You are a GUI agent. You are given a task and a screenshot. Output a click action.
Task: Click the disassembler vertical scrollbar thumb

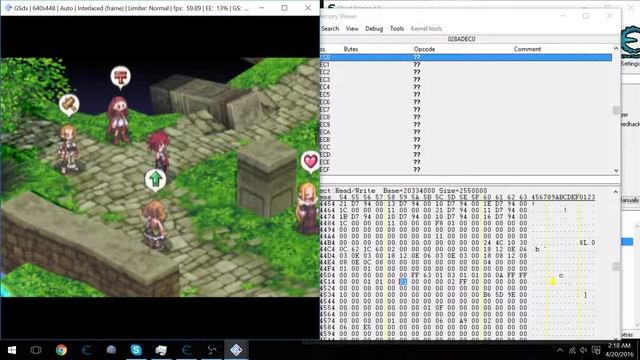tap(616, 110)
